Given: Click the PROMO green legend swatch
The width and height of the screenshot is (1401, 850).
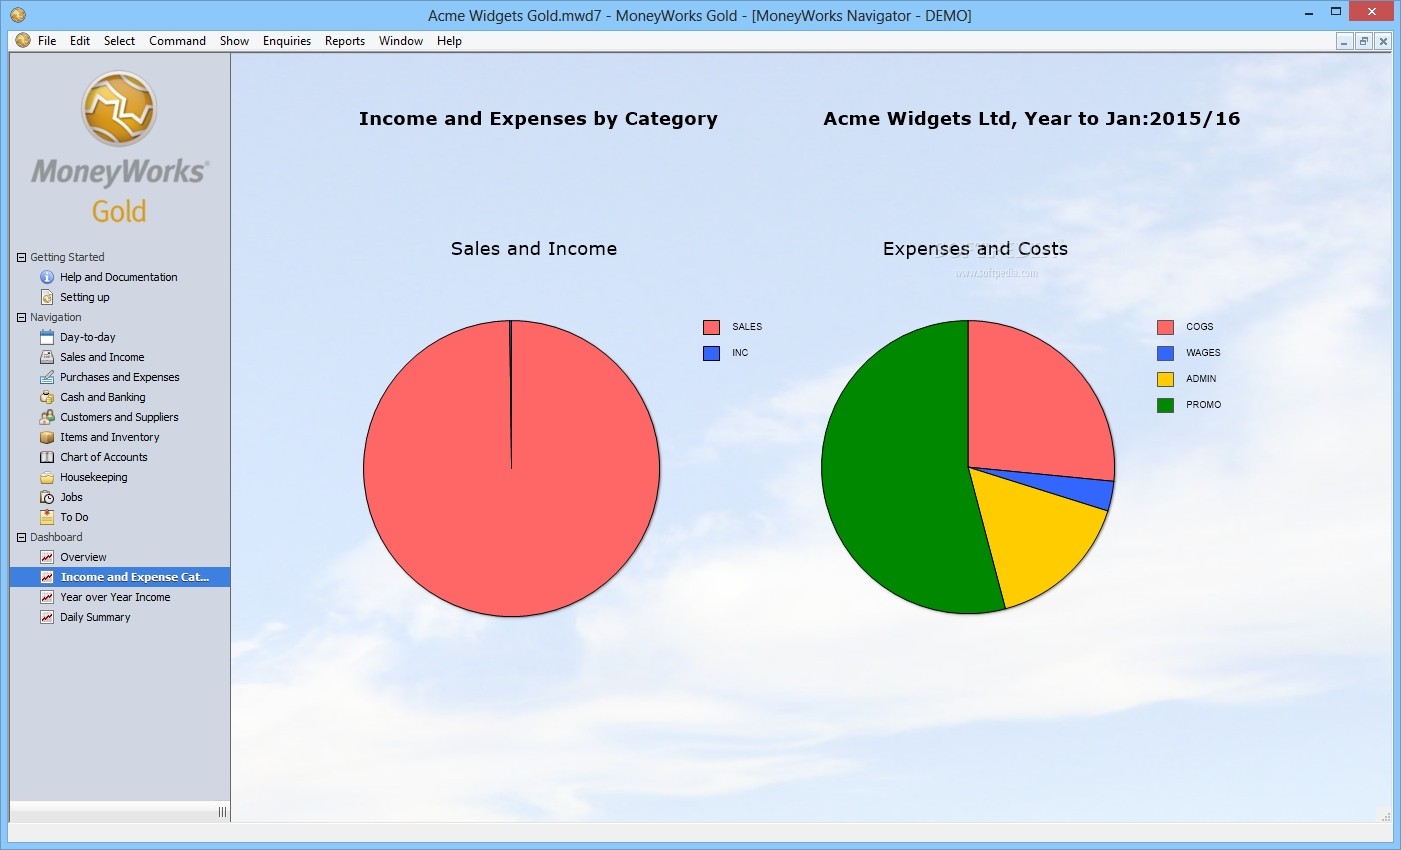Looking at the screenshot, I should coord(1165,405).
